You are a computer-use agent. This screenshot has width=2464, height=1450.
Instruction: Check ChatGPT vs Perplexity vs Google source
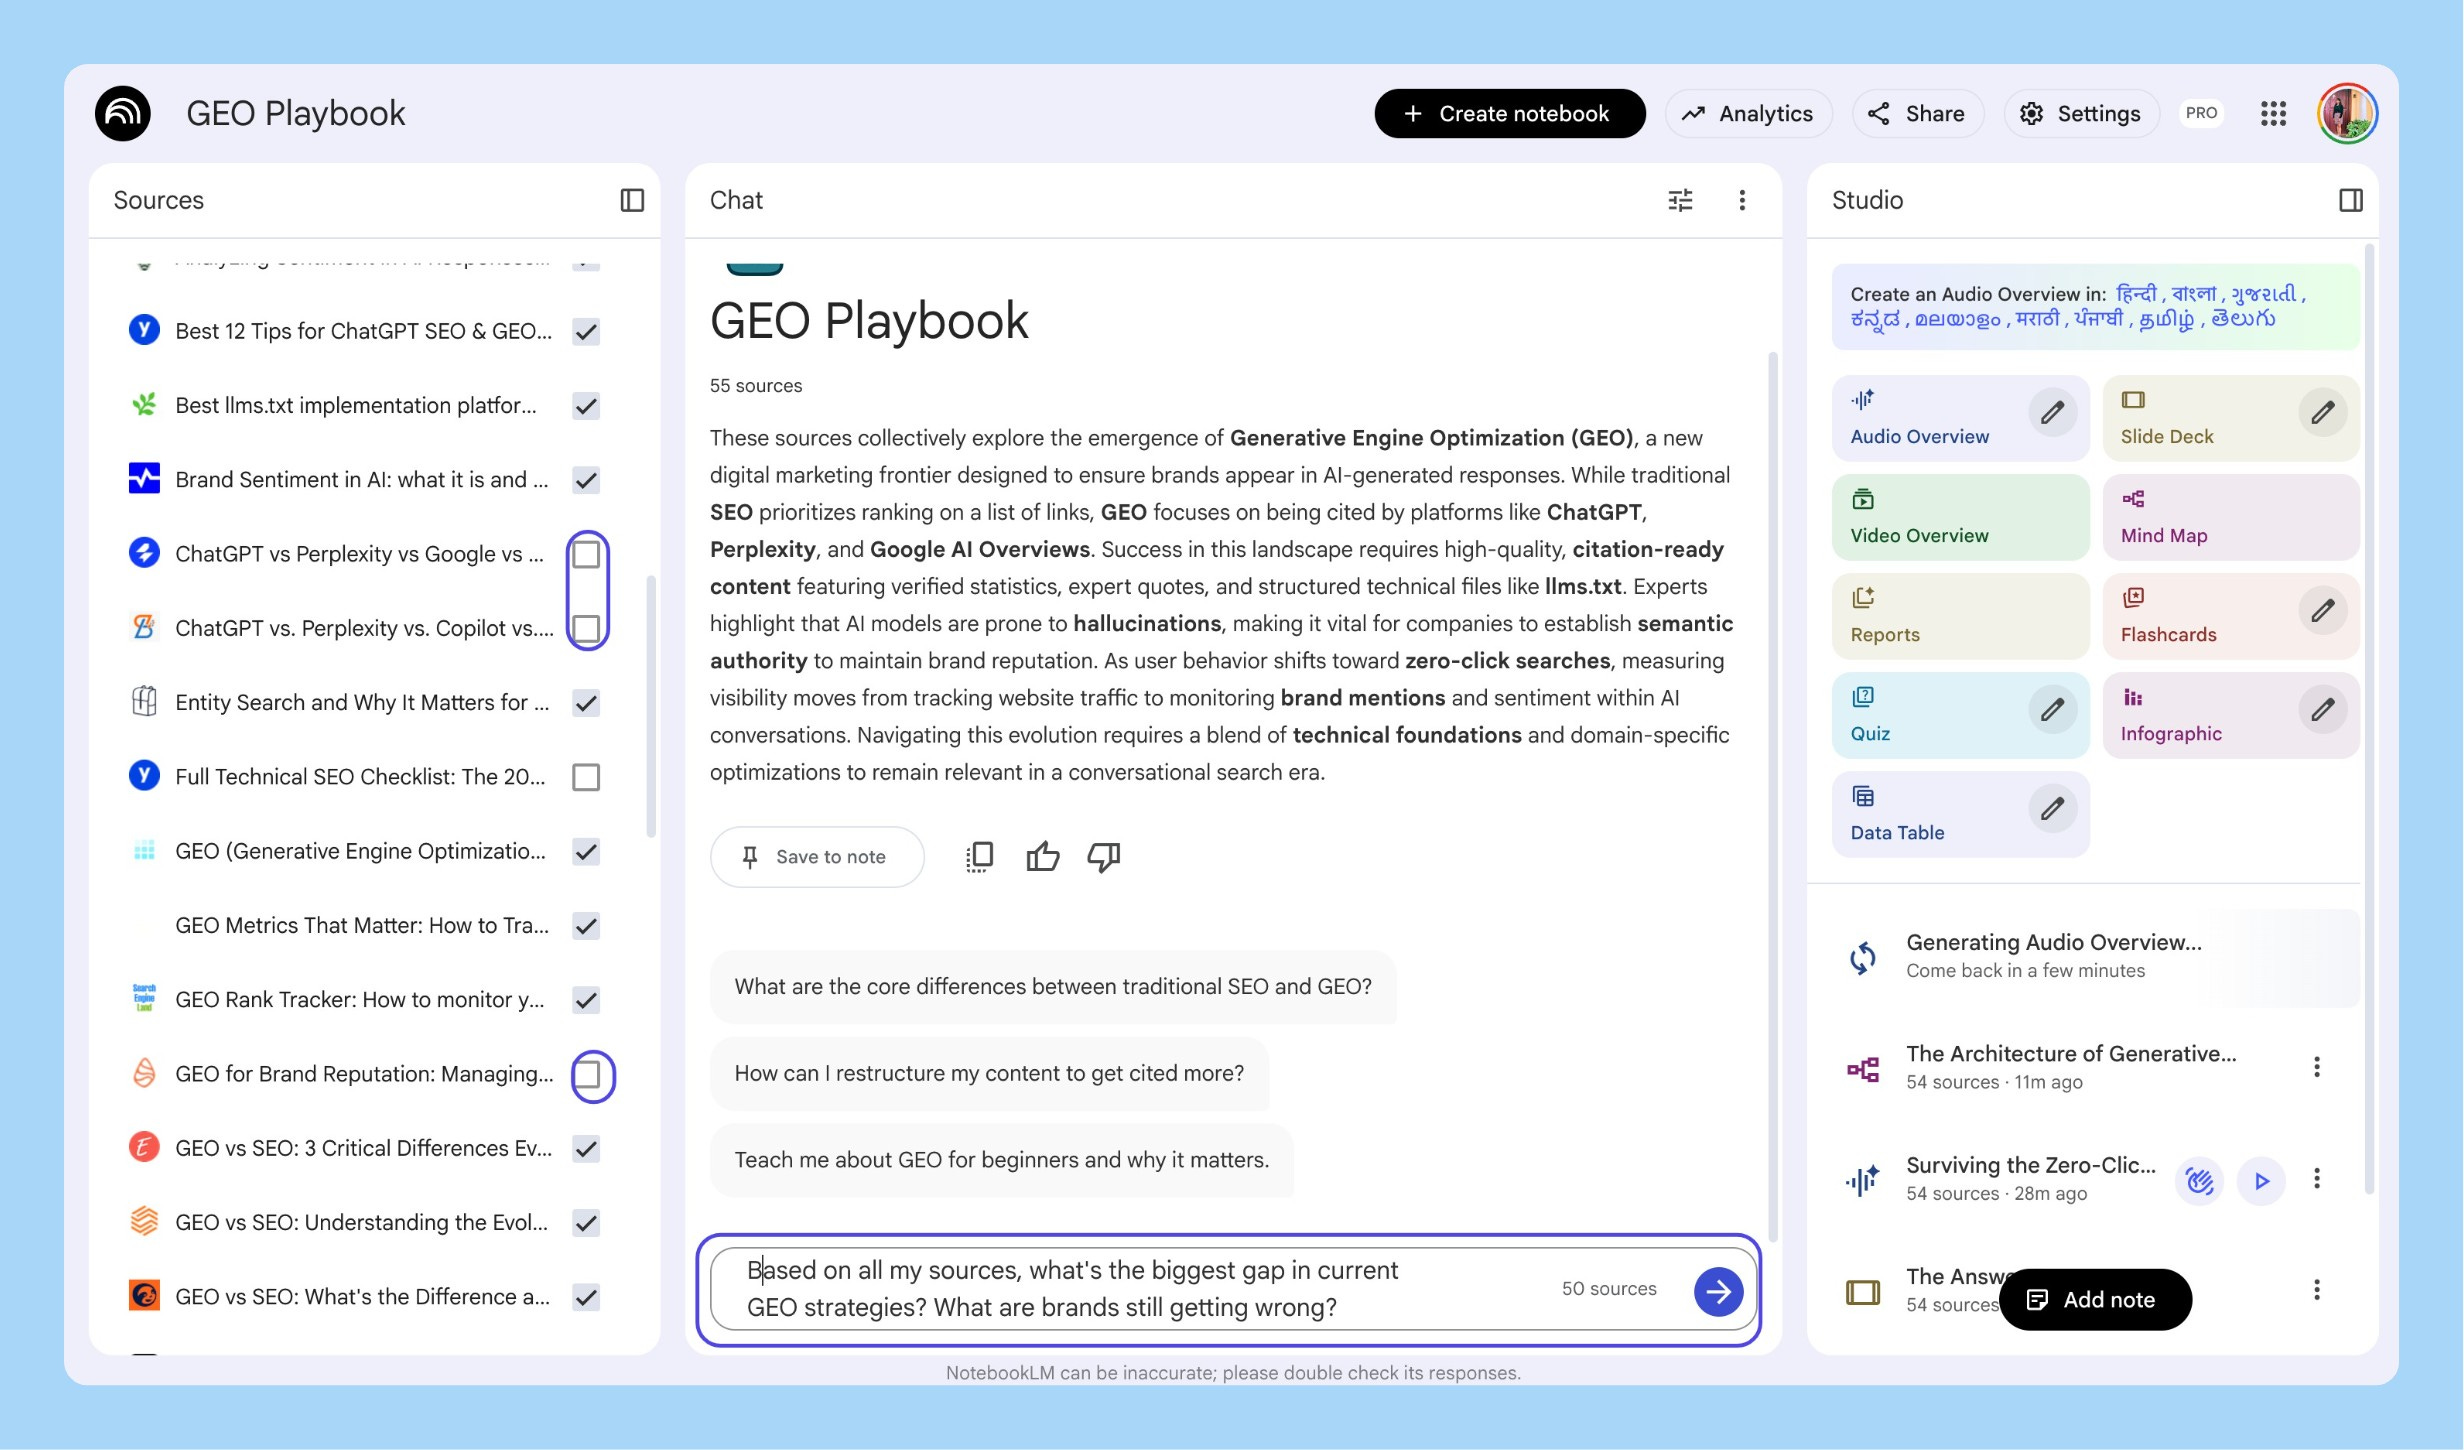click(586, 554)
